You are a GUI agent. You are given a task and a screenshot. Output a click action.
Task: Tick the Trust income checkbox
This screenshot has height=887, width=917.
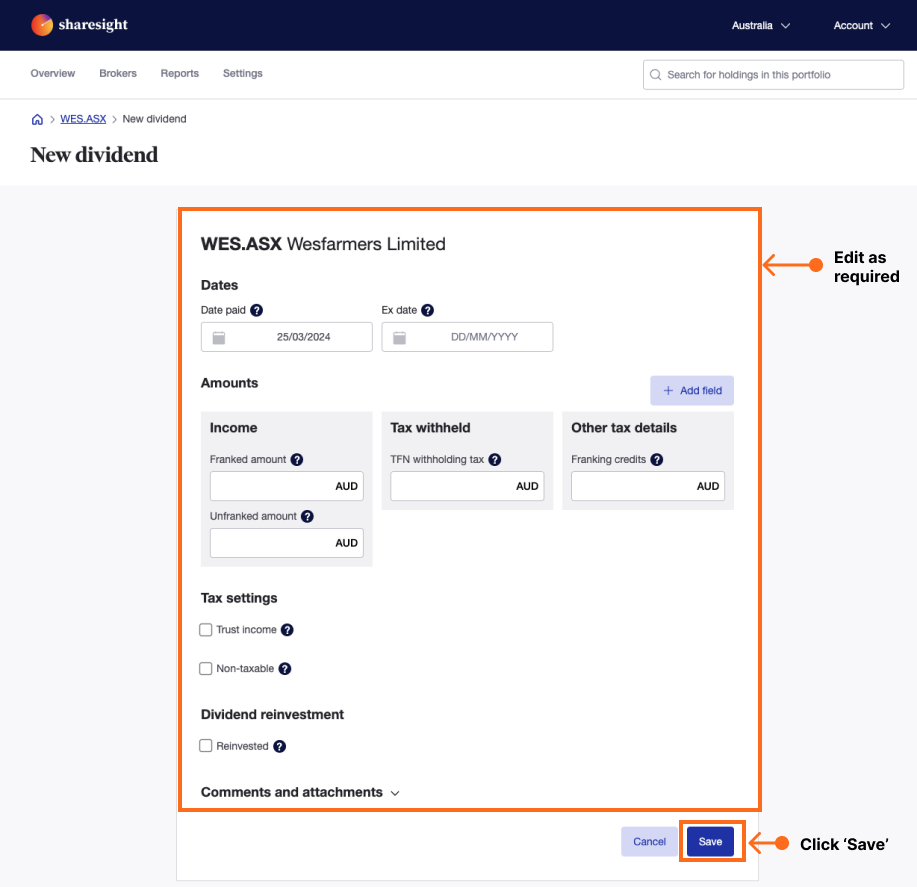[206, 630]
